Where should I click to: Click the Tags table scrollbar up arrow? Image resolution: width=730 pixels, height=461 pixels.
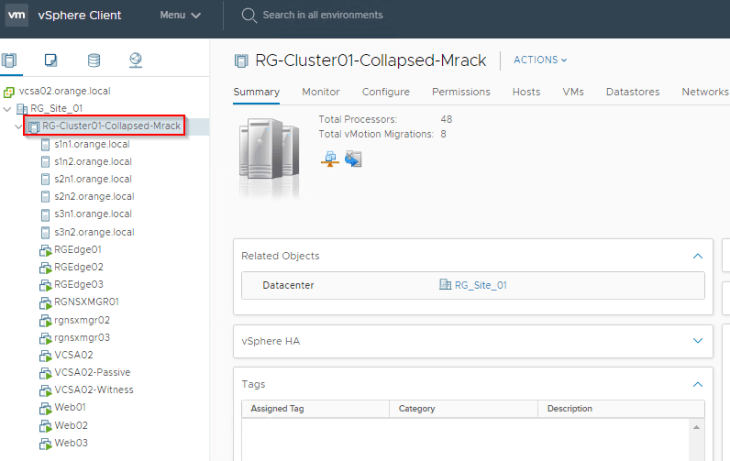[696, 427]
